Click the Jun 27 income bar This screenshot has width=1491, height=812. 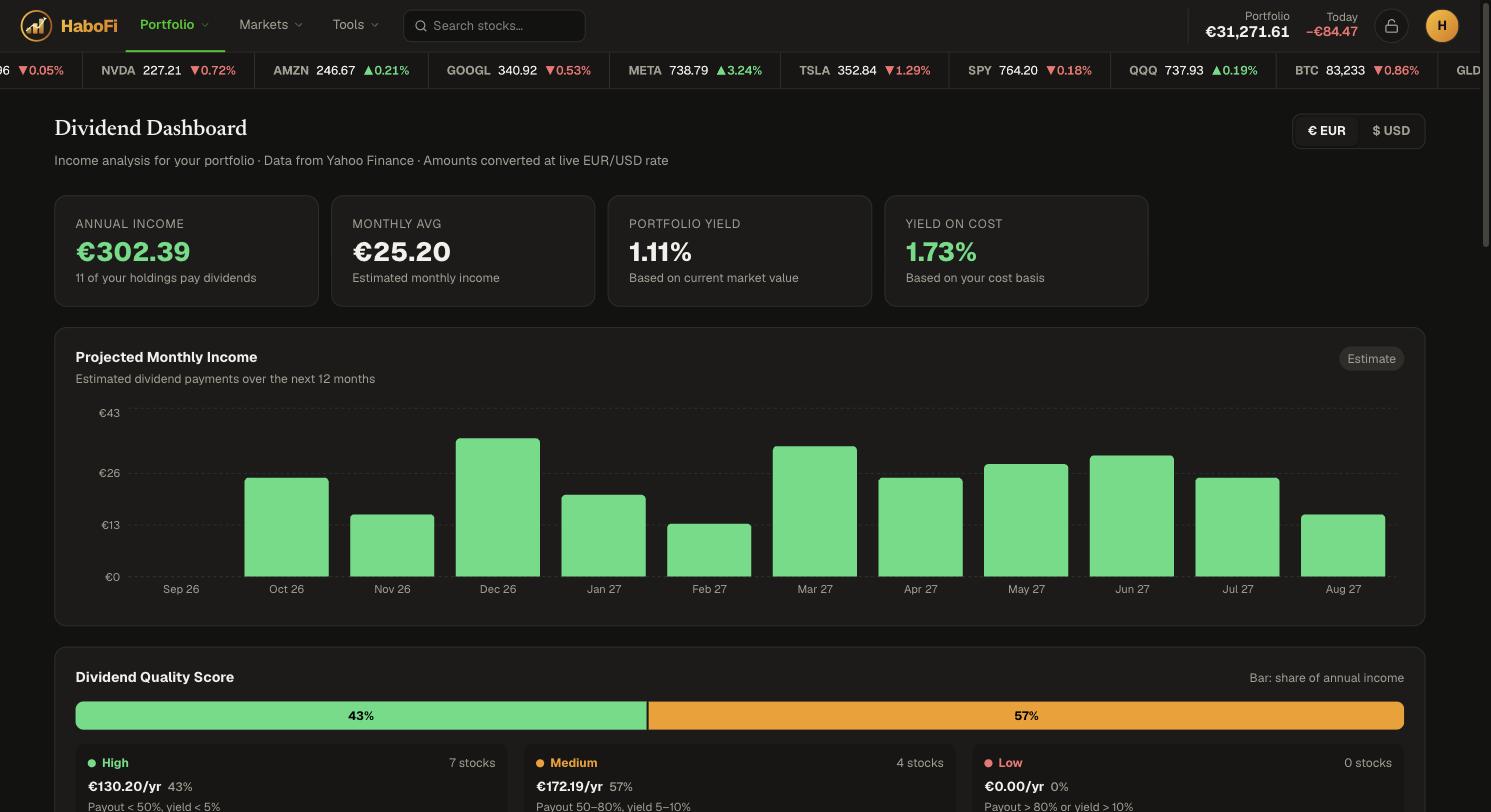1132,516
